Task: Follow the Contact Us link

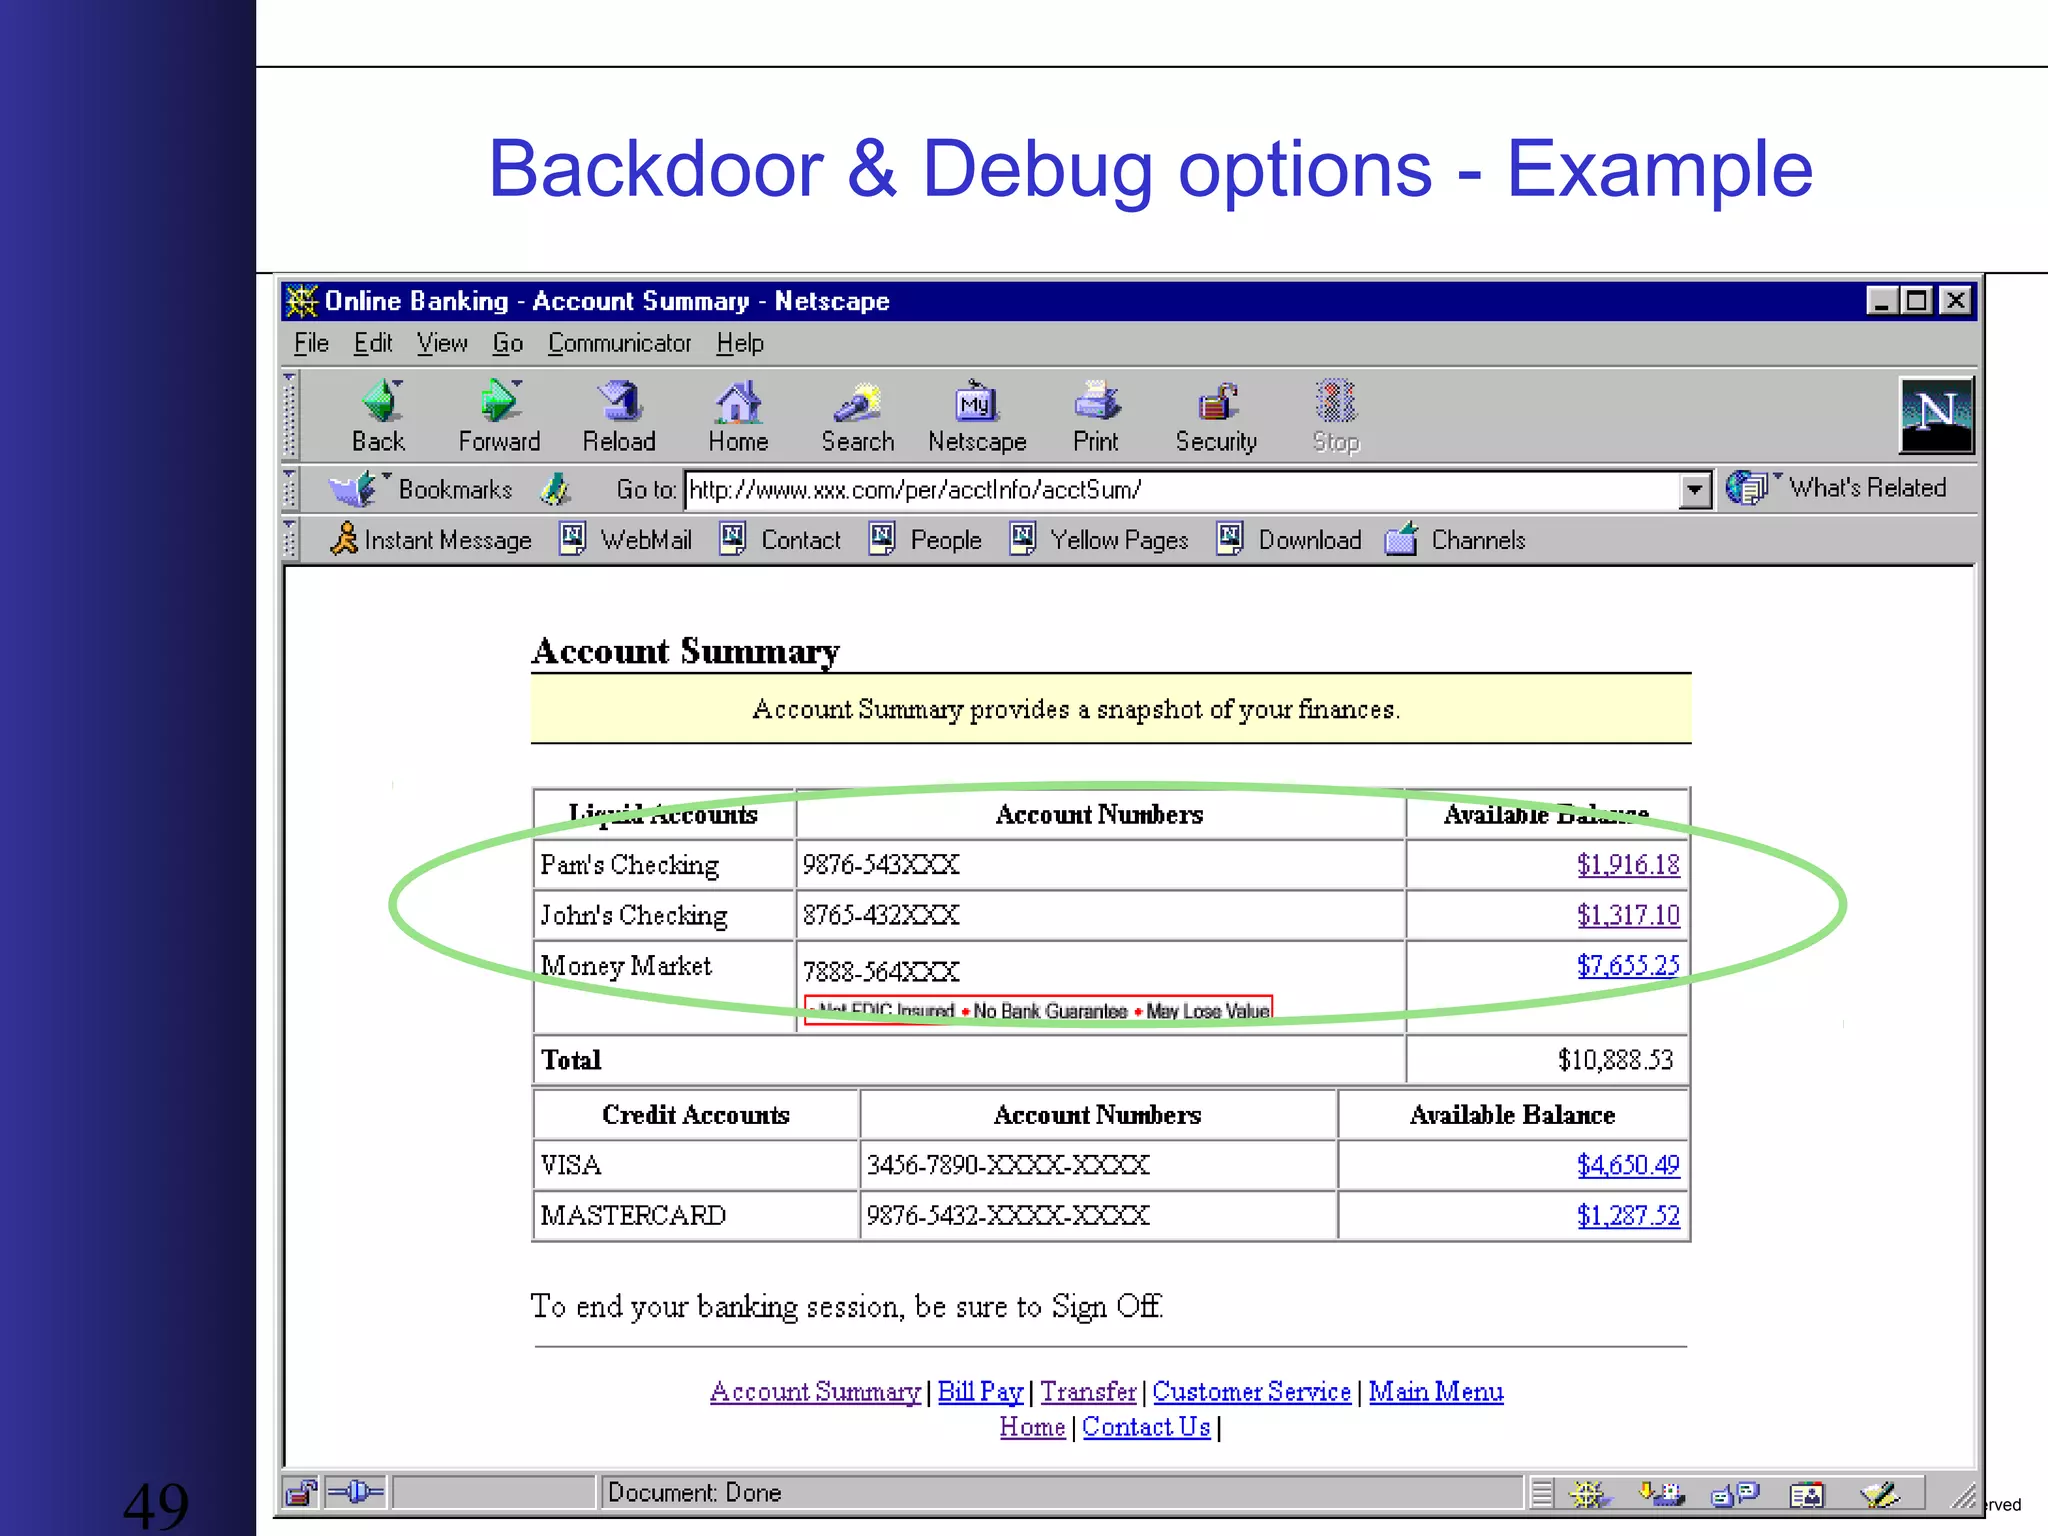Action: (1146, 1427)
